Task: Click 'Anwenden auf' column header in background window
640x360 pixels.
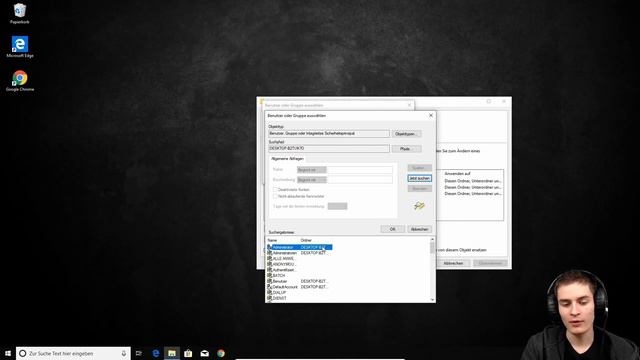Action: 457,173
